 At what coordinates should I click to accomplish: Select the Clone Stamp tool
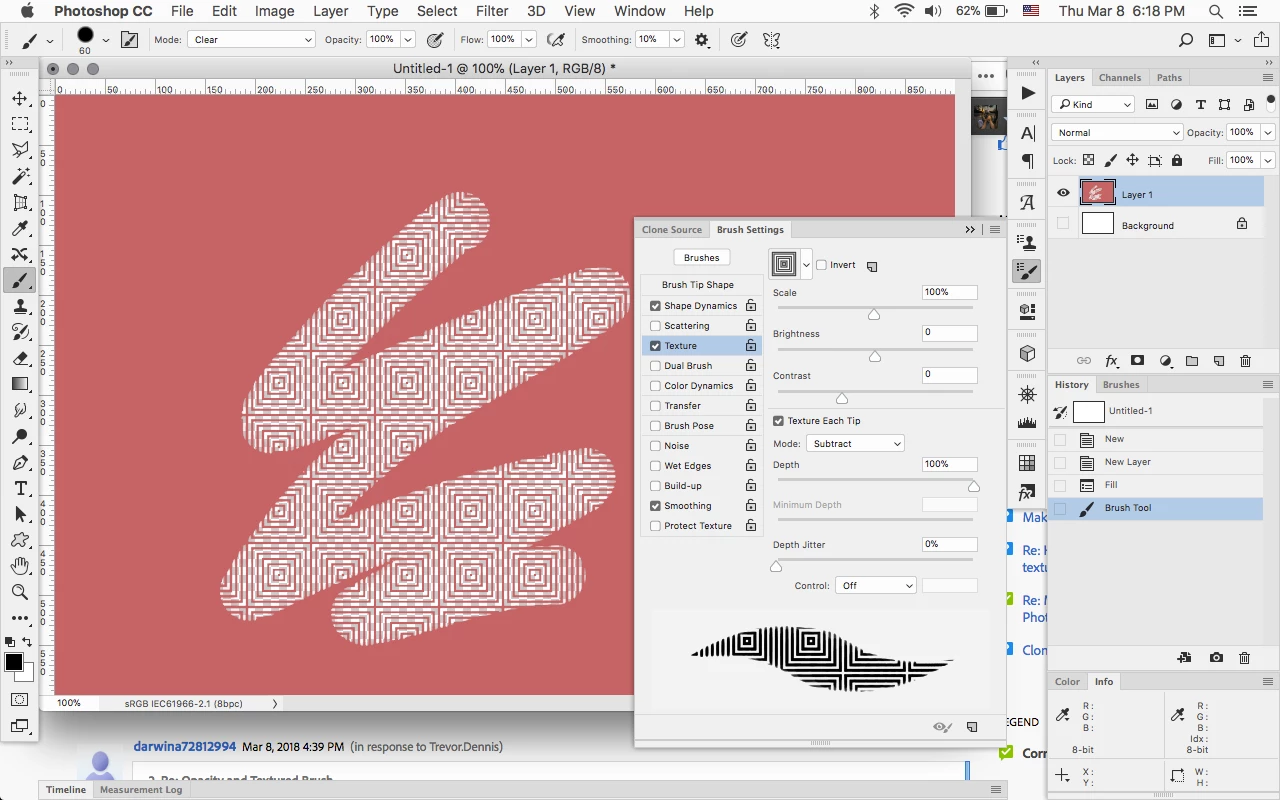tap(20, 307)
